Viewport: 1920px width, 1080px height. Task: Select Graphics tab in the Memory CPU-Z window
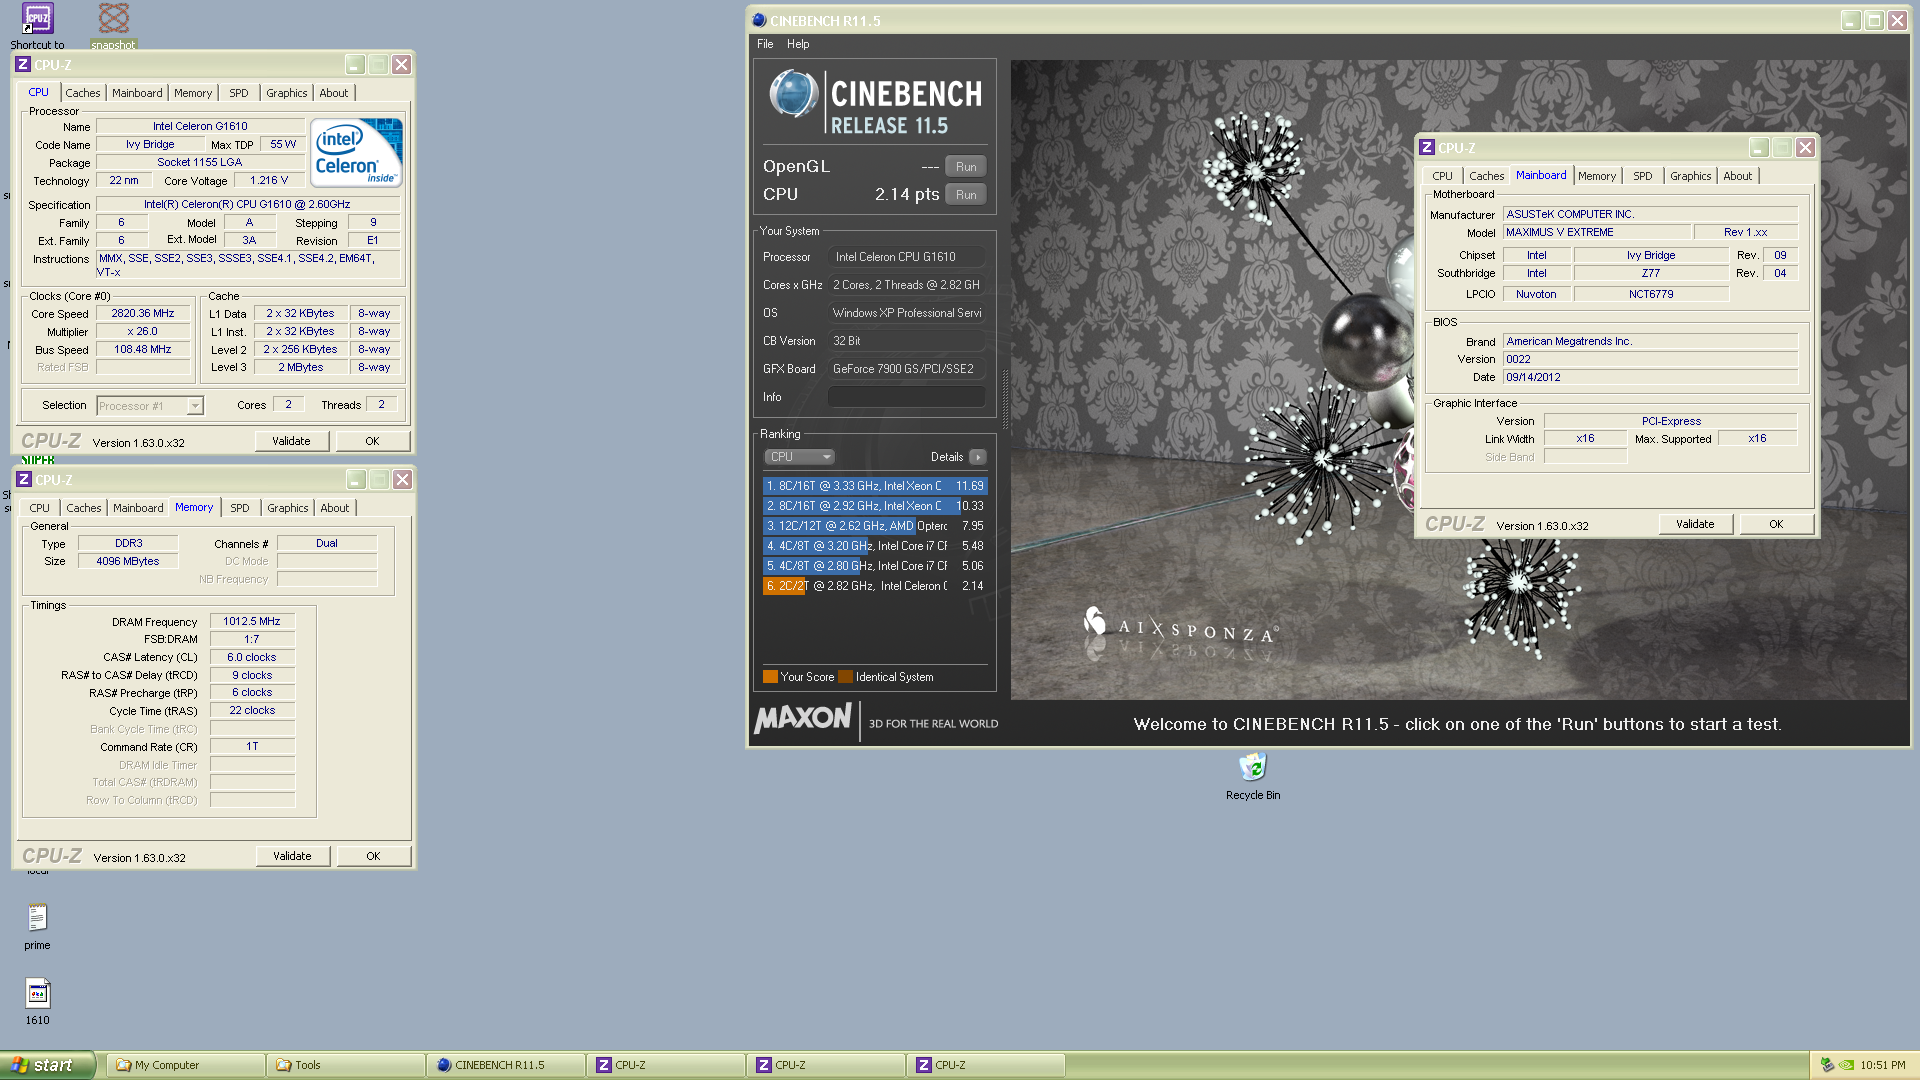(288, 508)
